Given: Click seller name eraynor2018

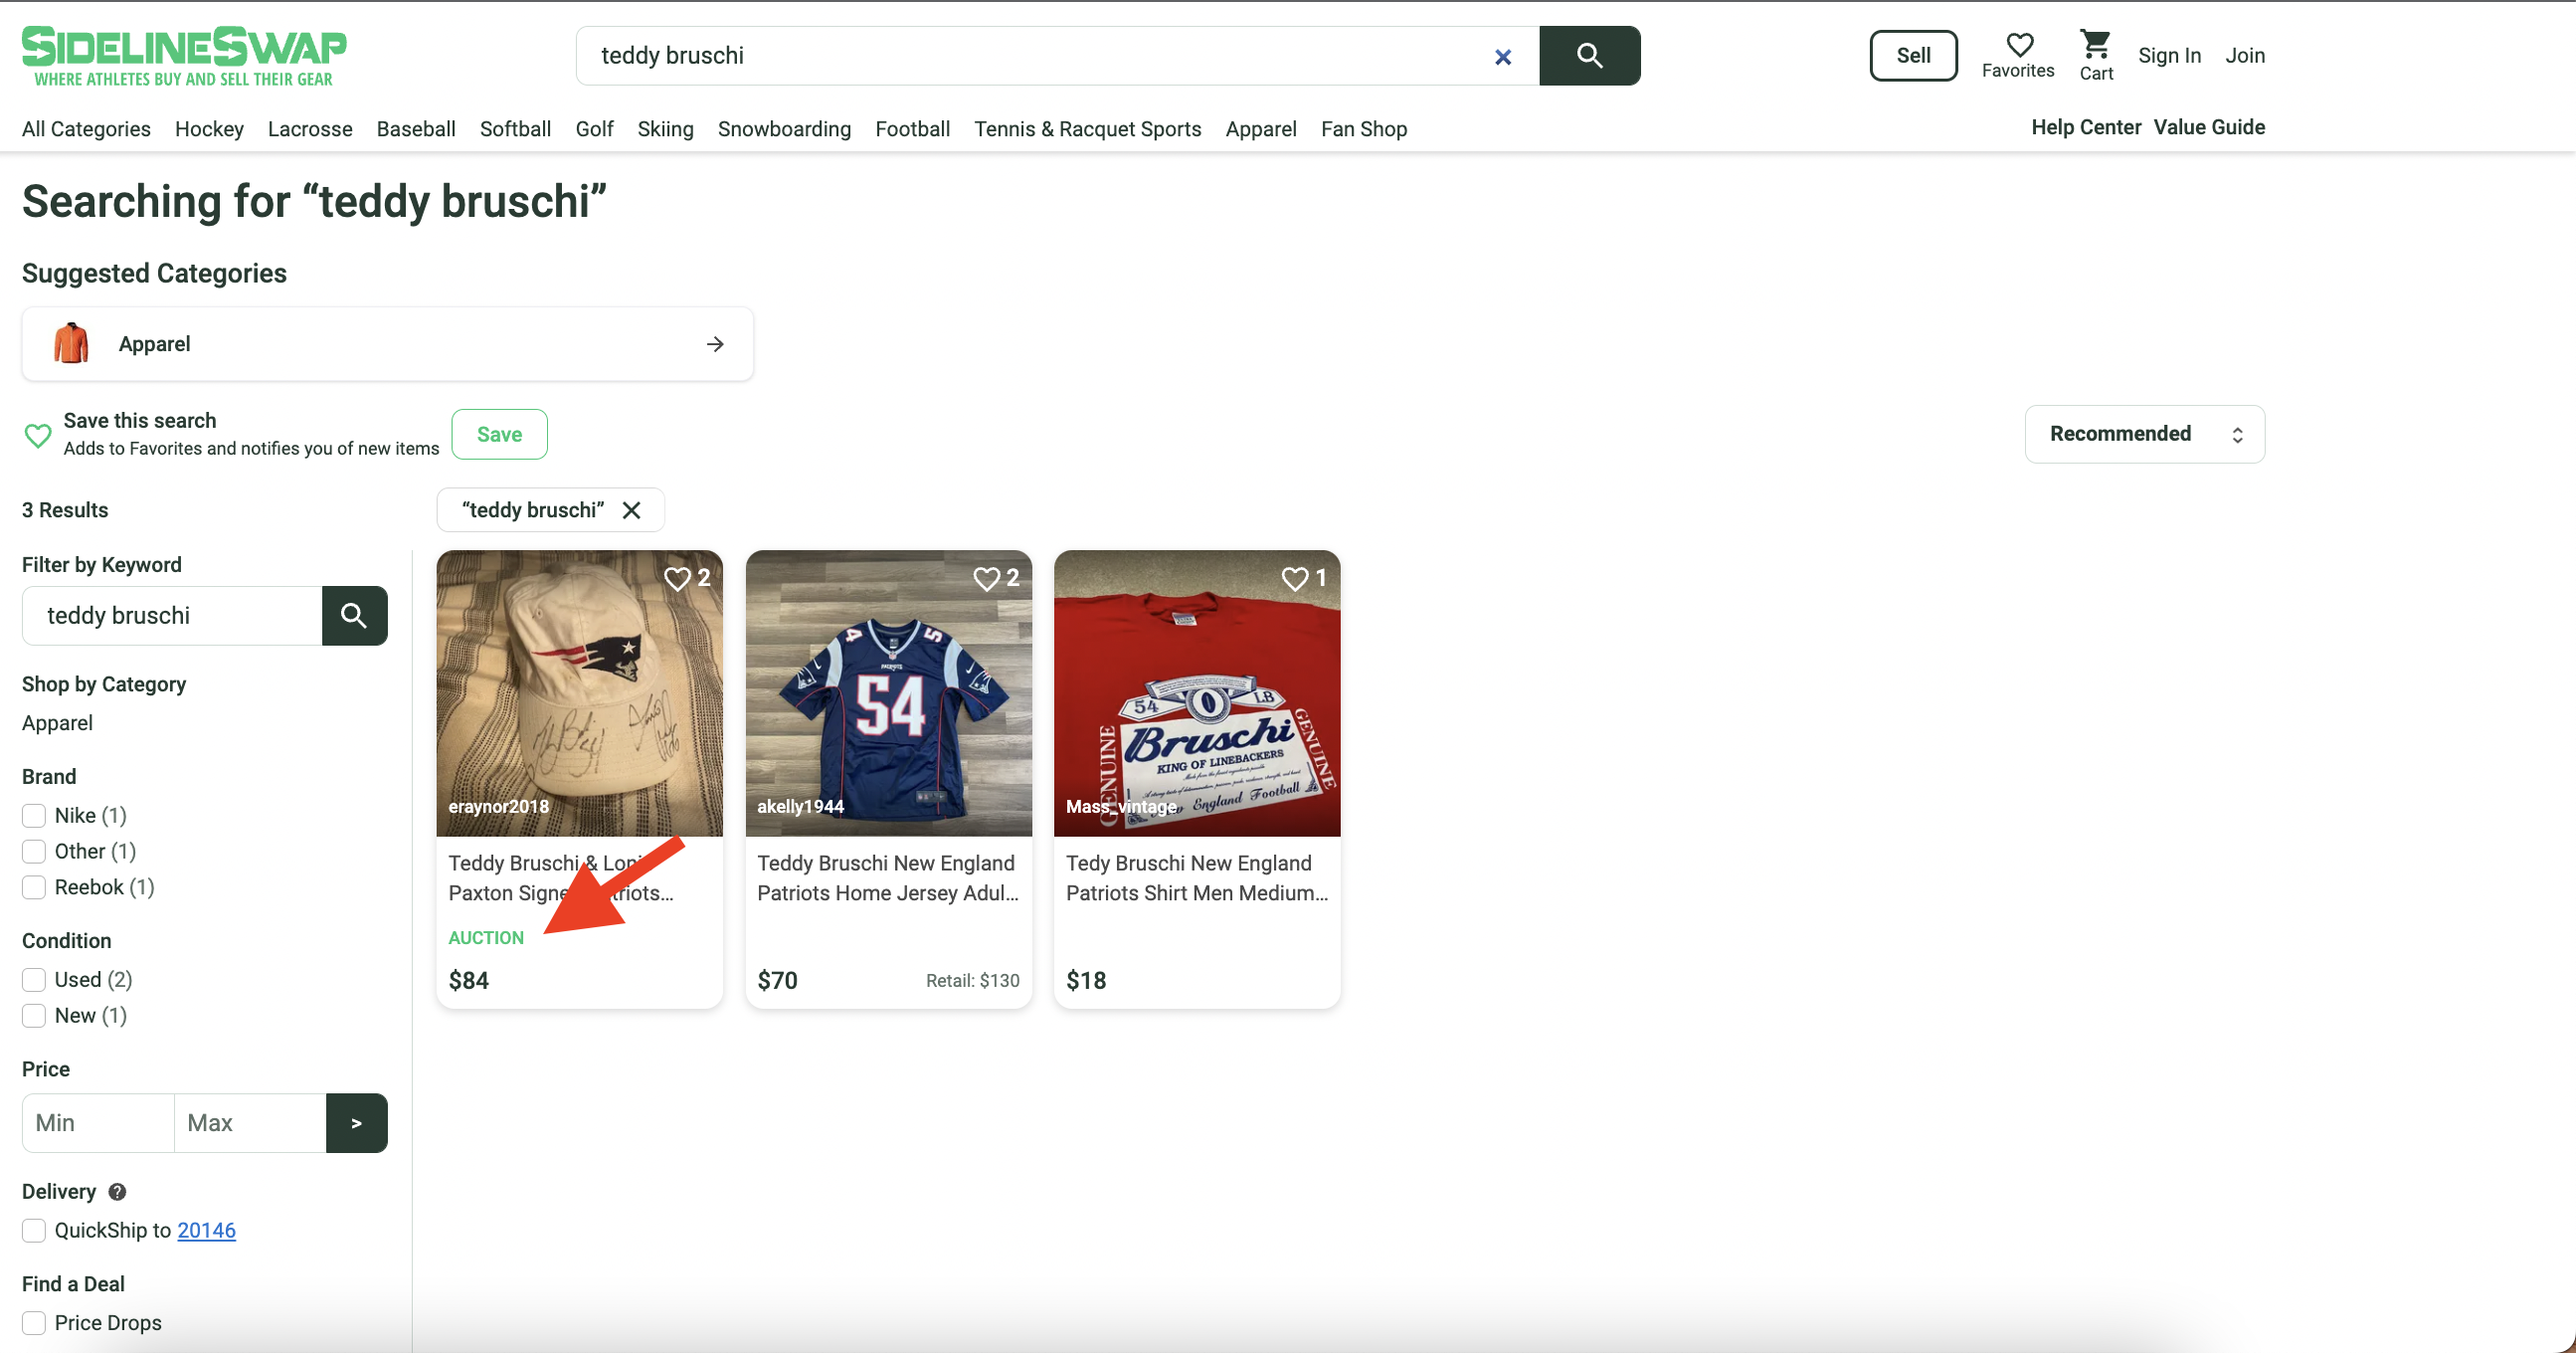Looking at the screenshot, I should tap(498, 806).
